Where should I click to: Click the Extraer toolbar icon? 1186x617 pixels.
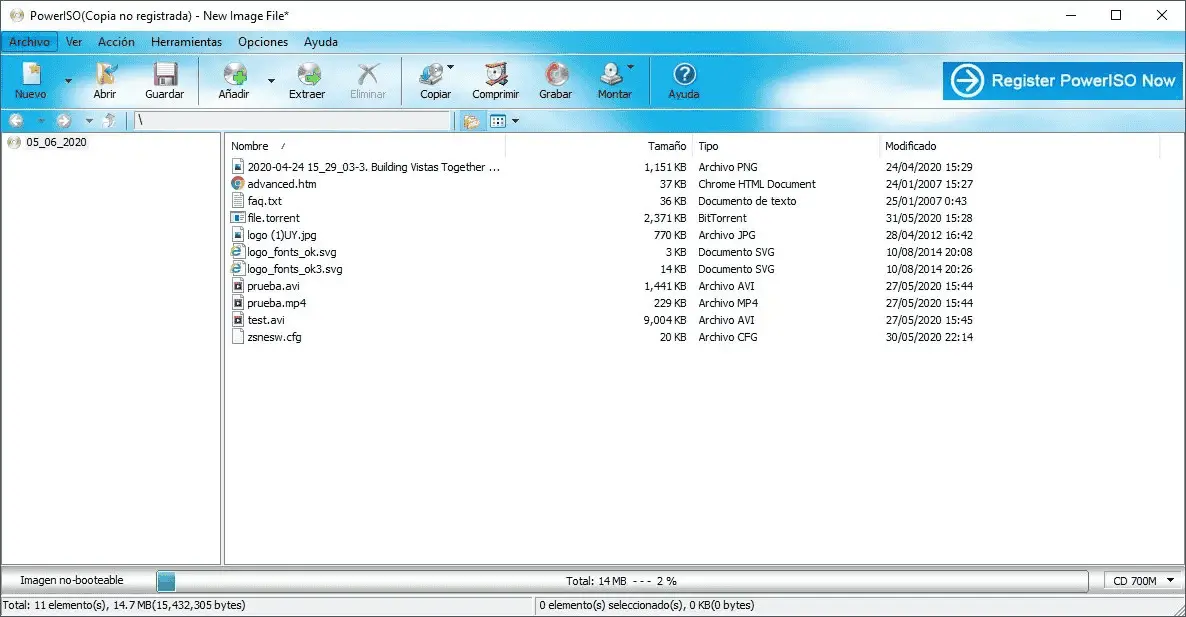coord(308,74)
